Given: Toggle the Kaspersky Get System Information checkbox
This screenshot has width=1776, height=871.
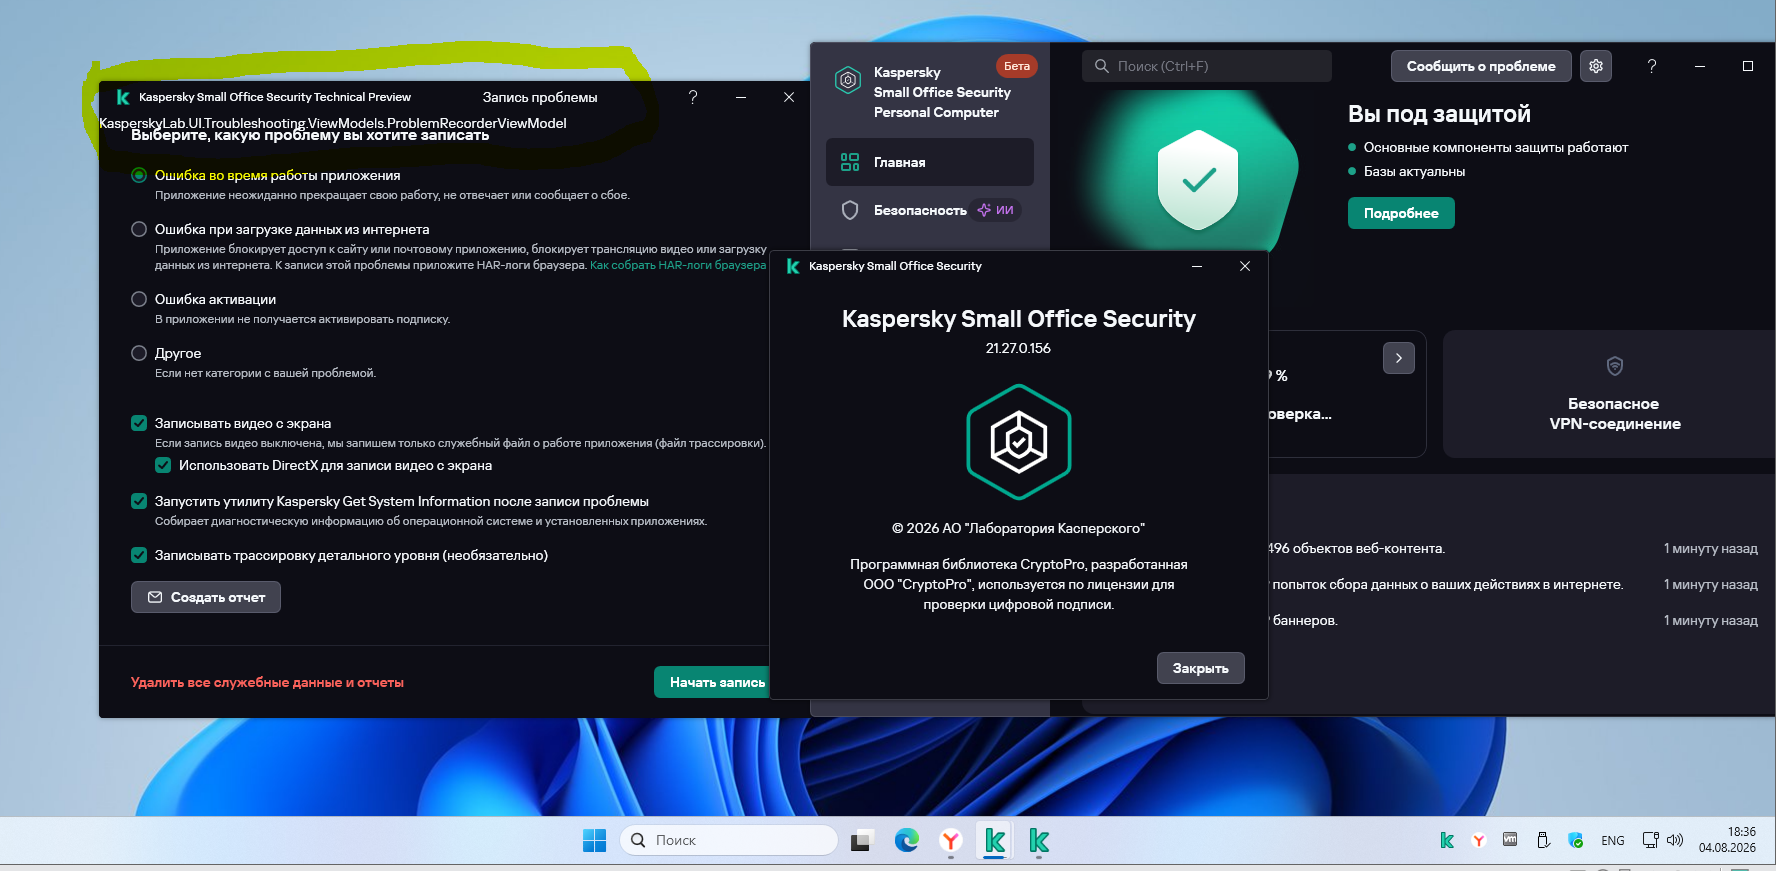Looking at the screenshot, I should 139,501.
